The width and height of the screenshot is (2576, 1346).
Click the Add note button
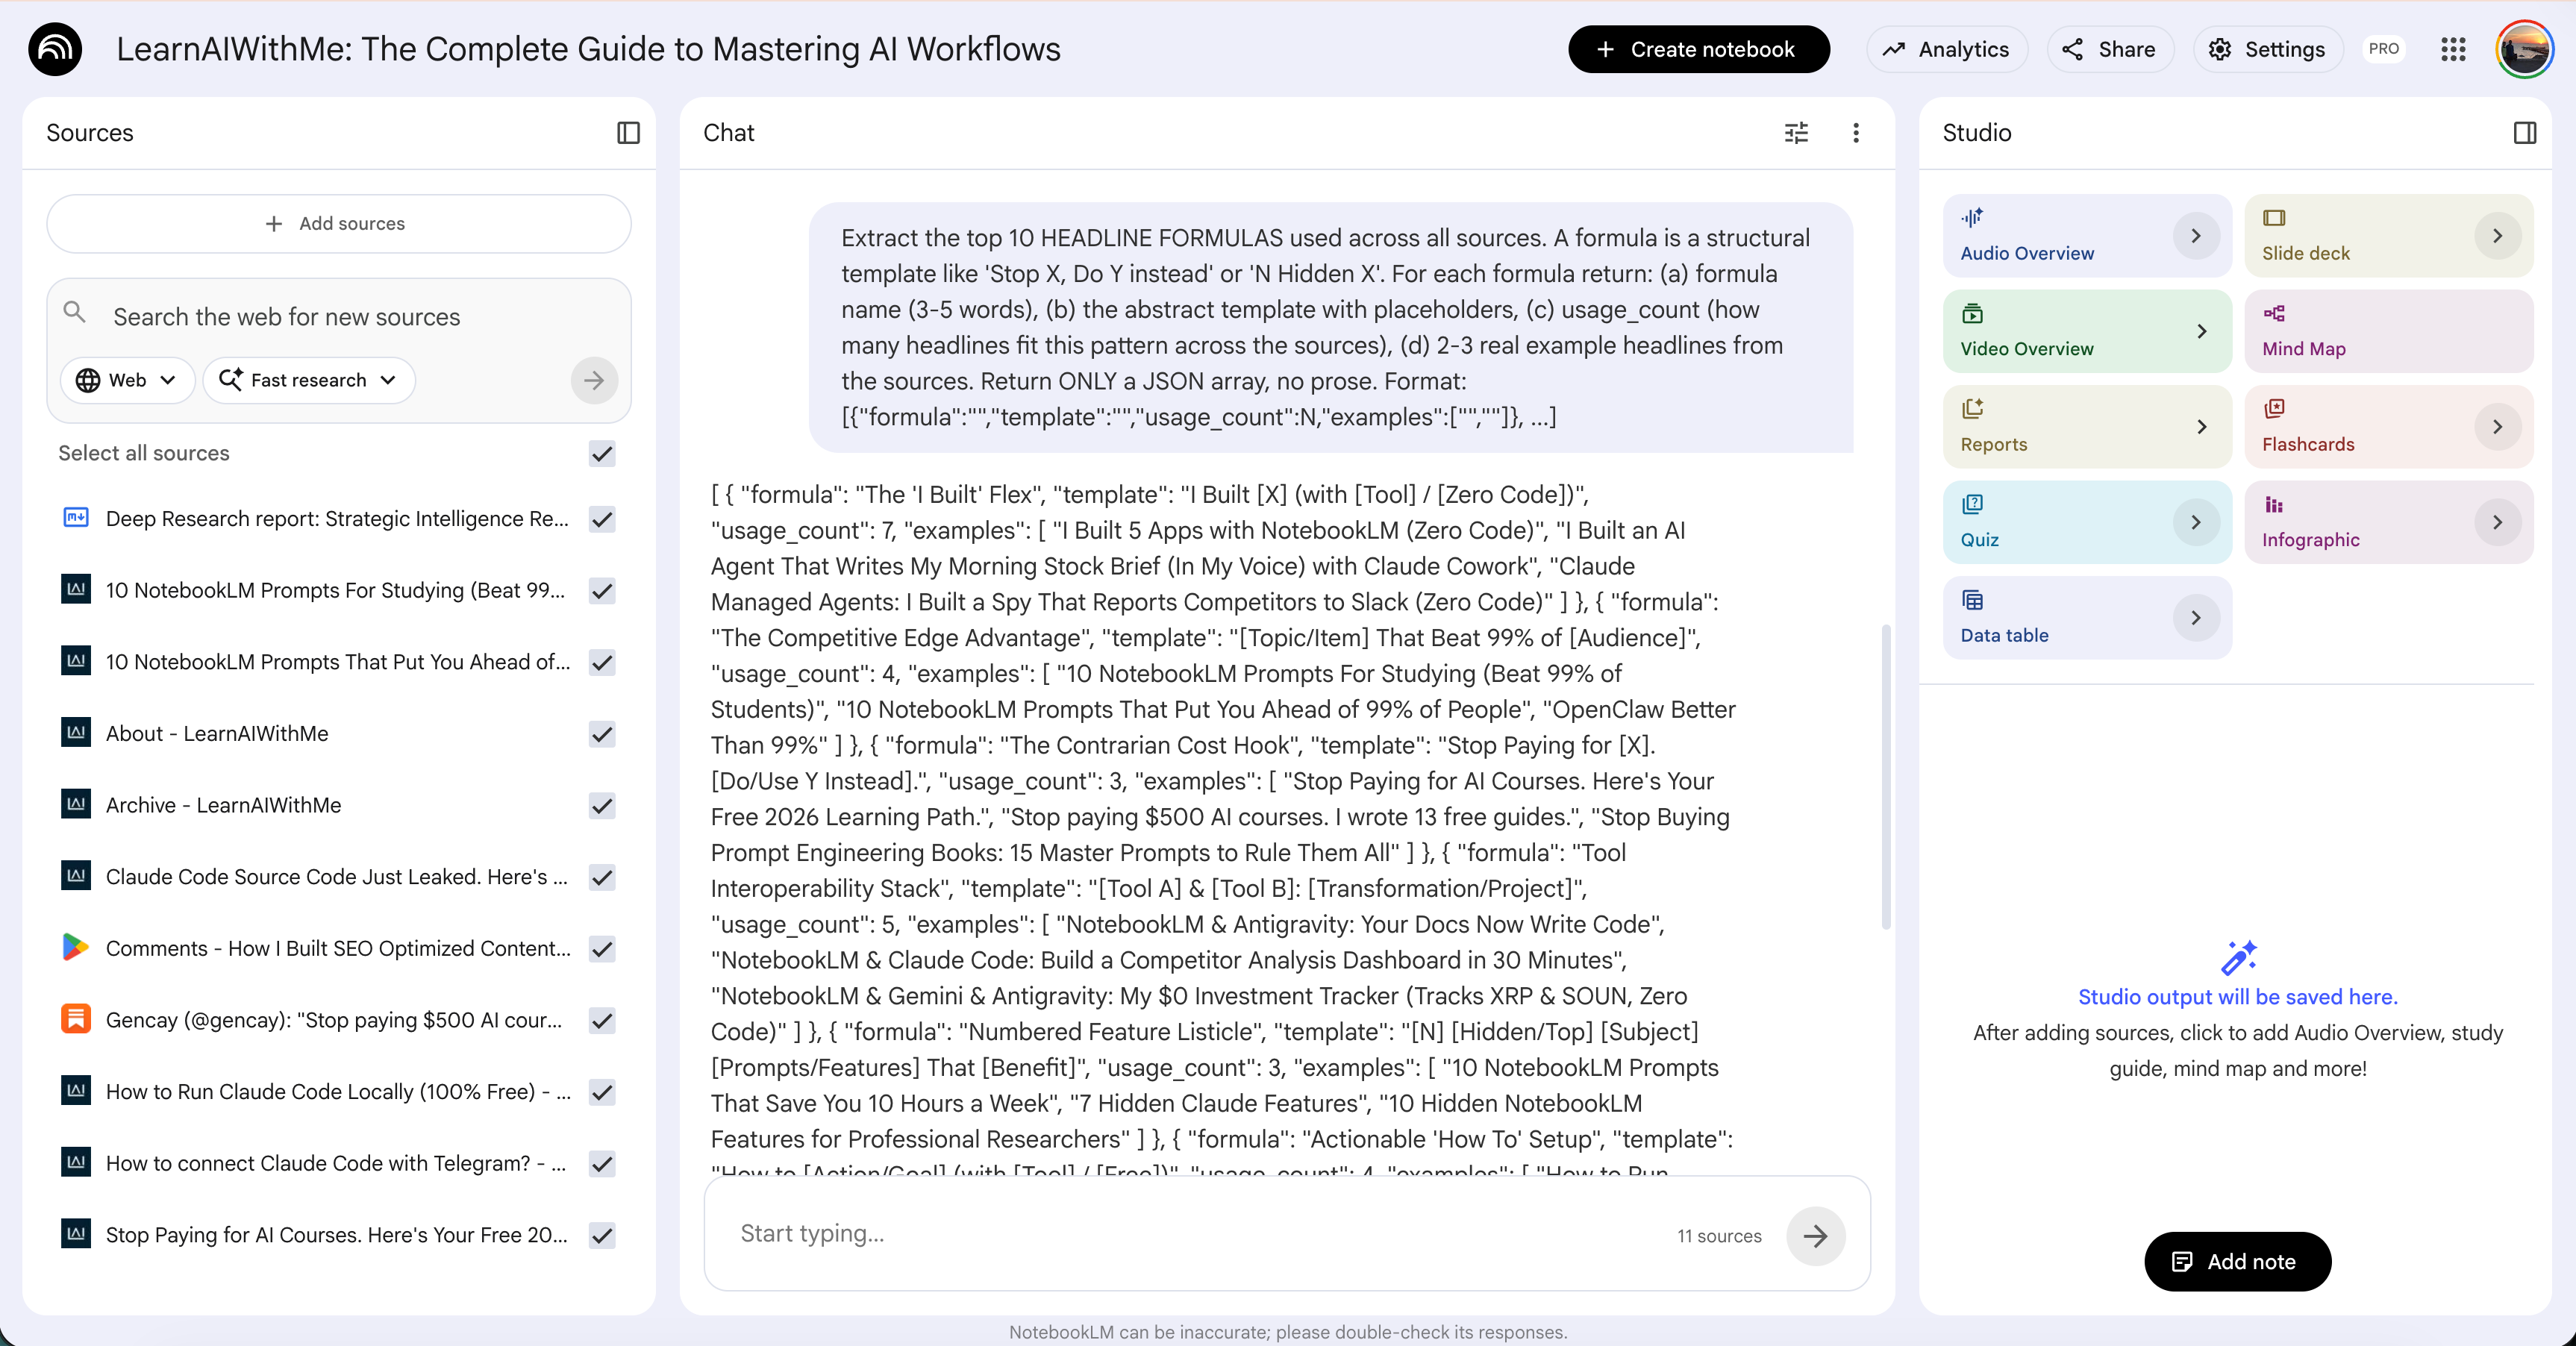[x=2237, y=1262]
